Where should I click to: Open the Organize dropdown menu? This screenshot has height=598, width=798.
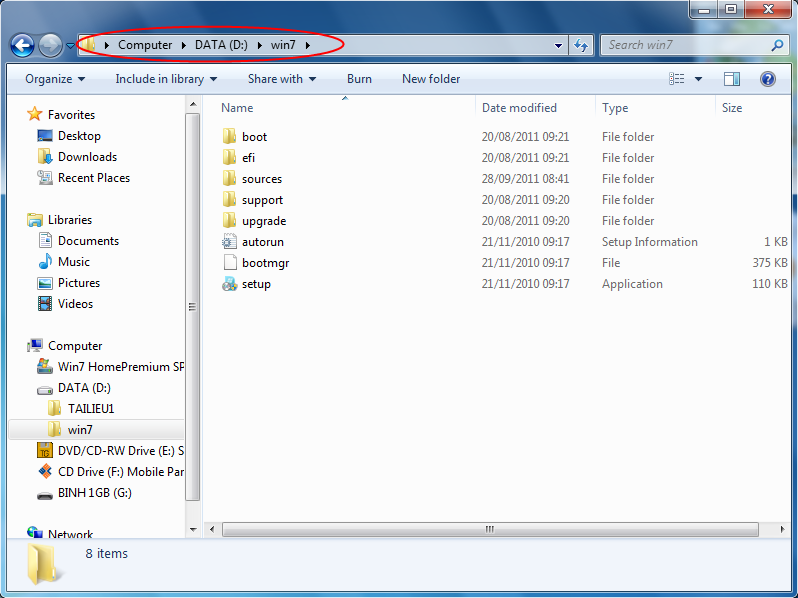point(55,79)
